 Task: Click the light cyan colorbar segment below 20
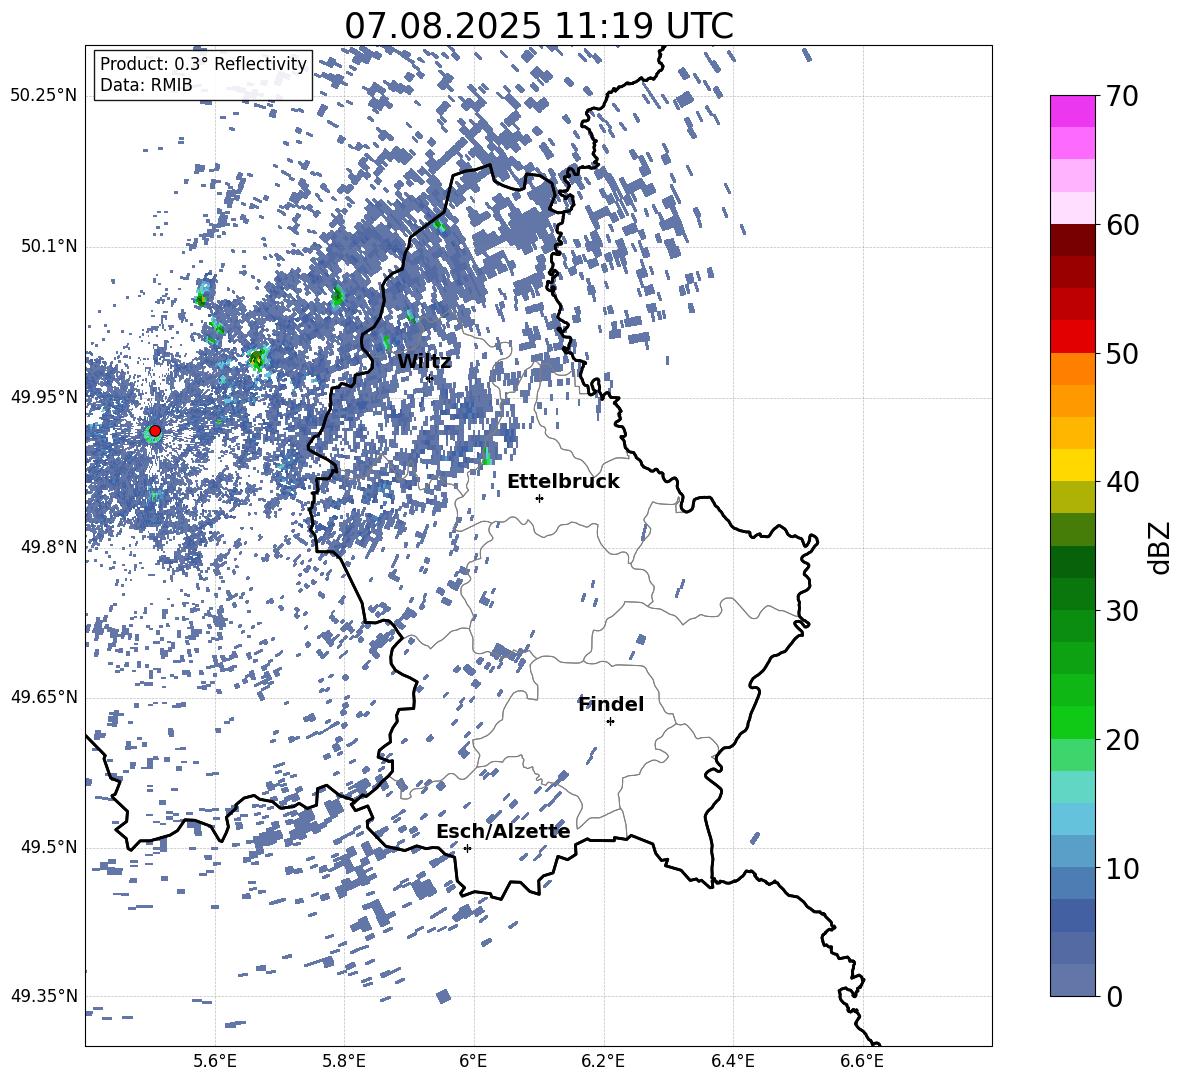pyautogui.click(x=1072, y=787)
